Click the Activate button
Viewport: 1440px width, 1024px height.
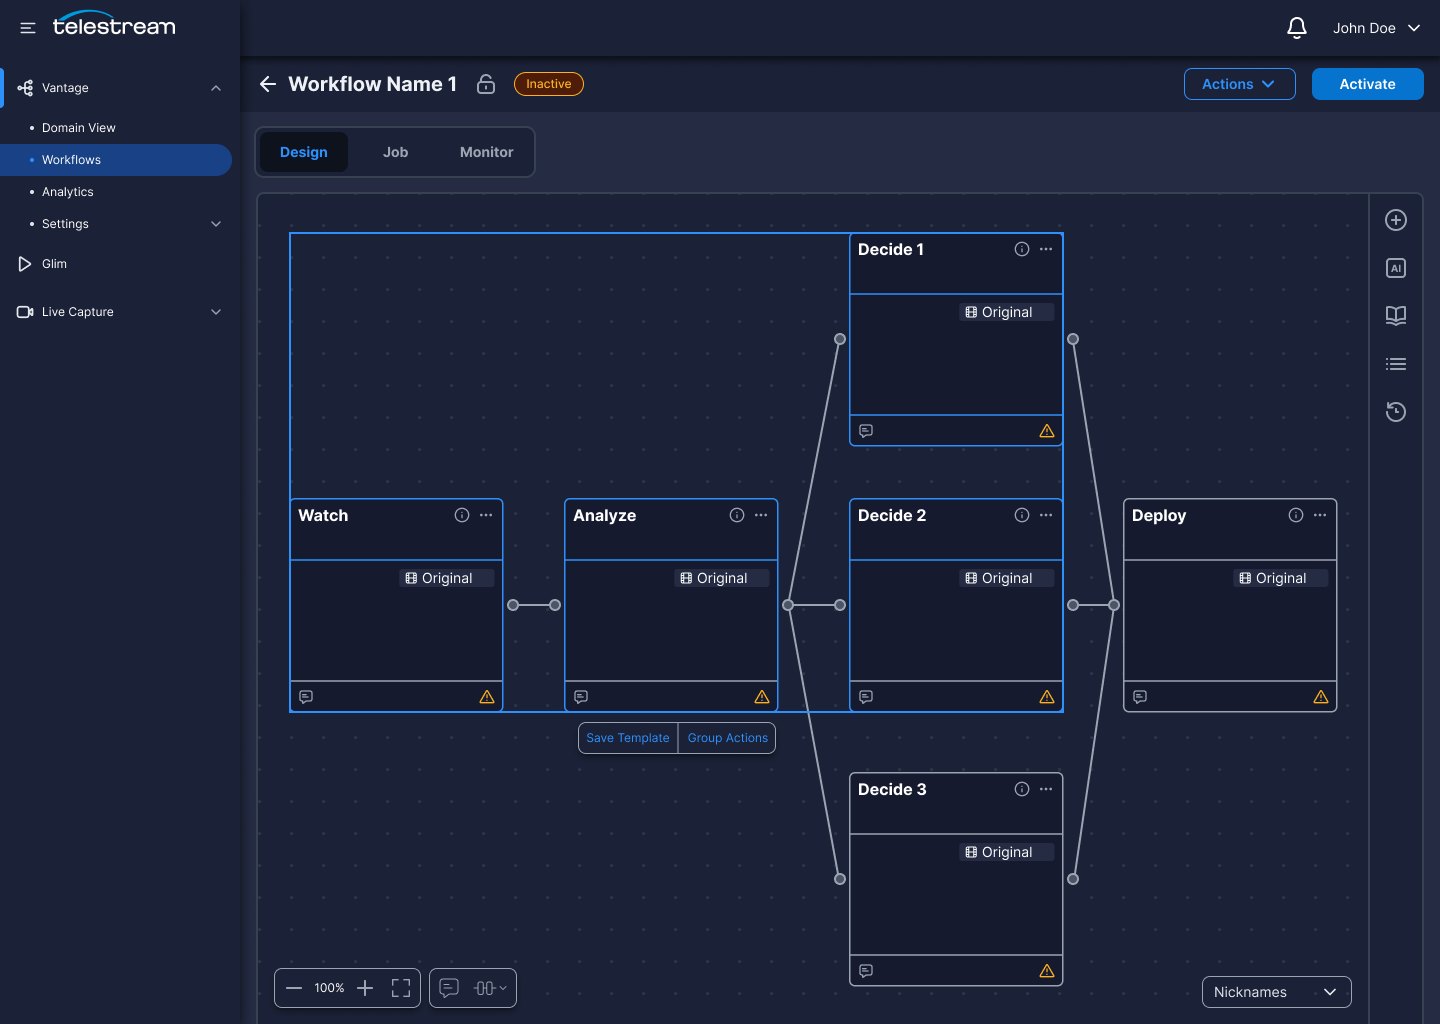(1367, 84)
